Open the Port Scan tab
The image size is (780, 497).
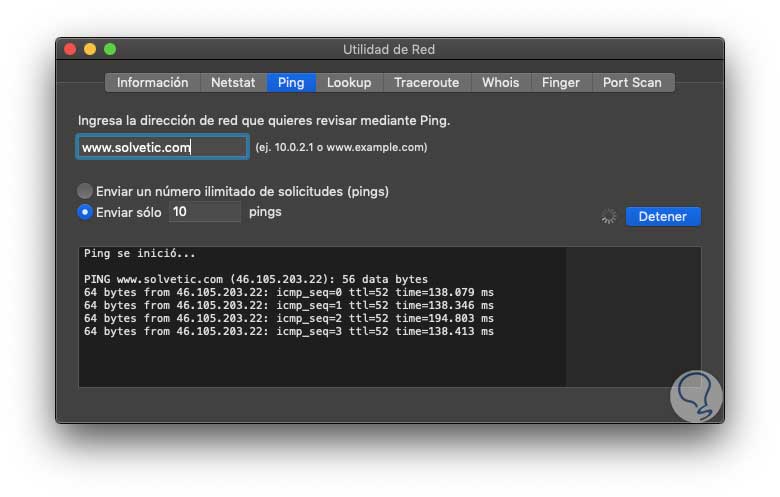tap(632, 83)
